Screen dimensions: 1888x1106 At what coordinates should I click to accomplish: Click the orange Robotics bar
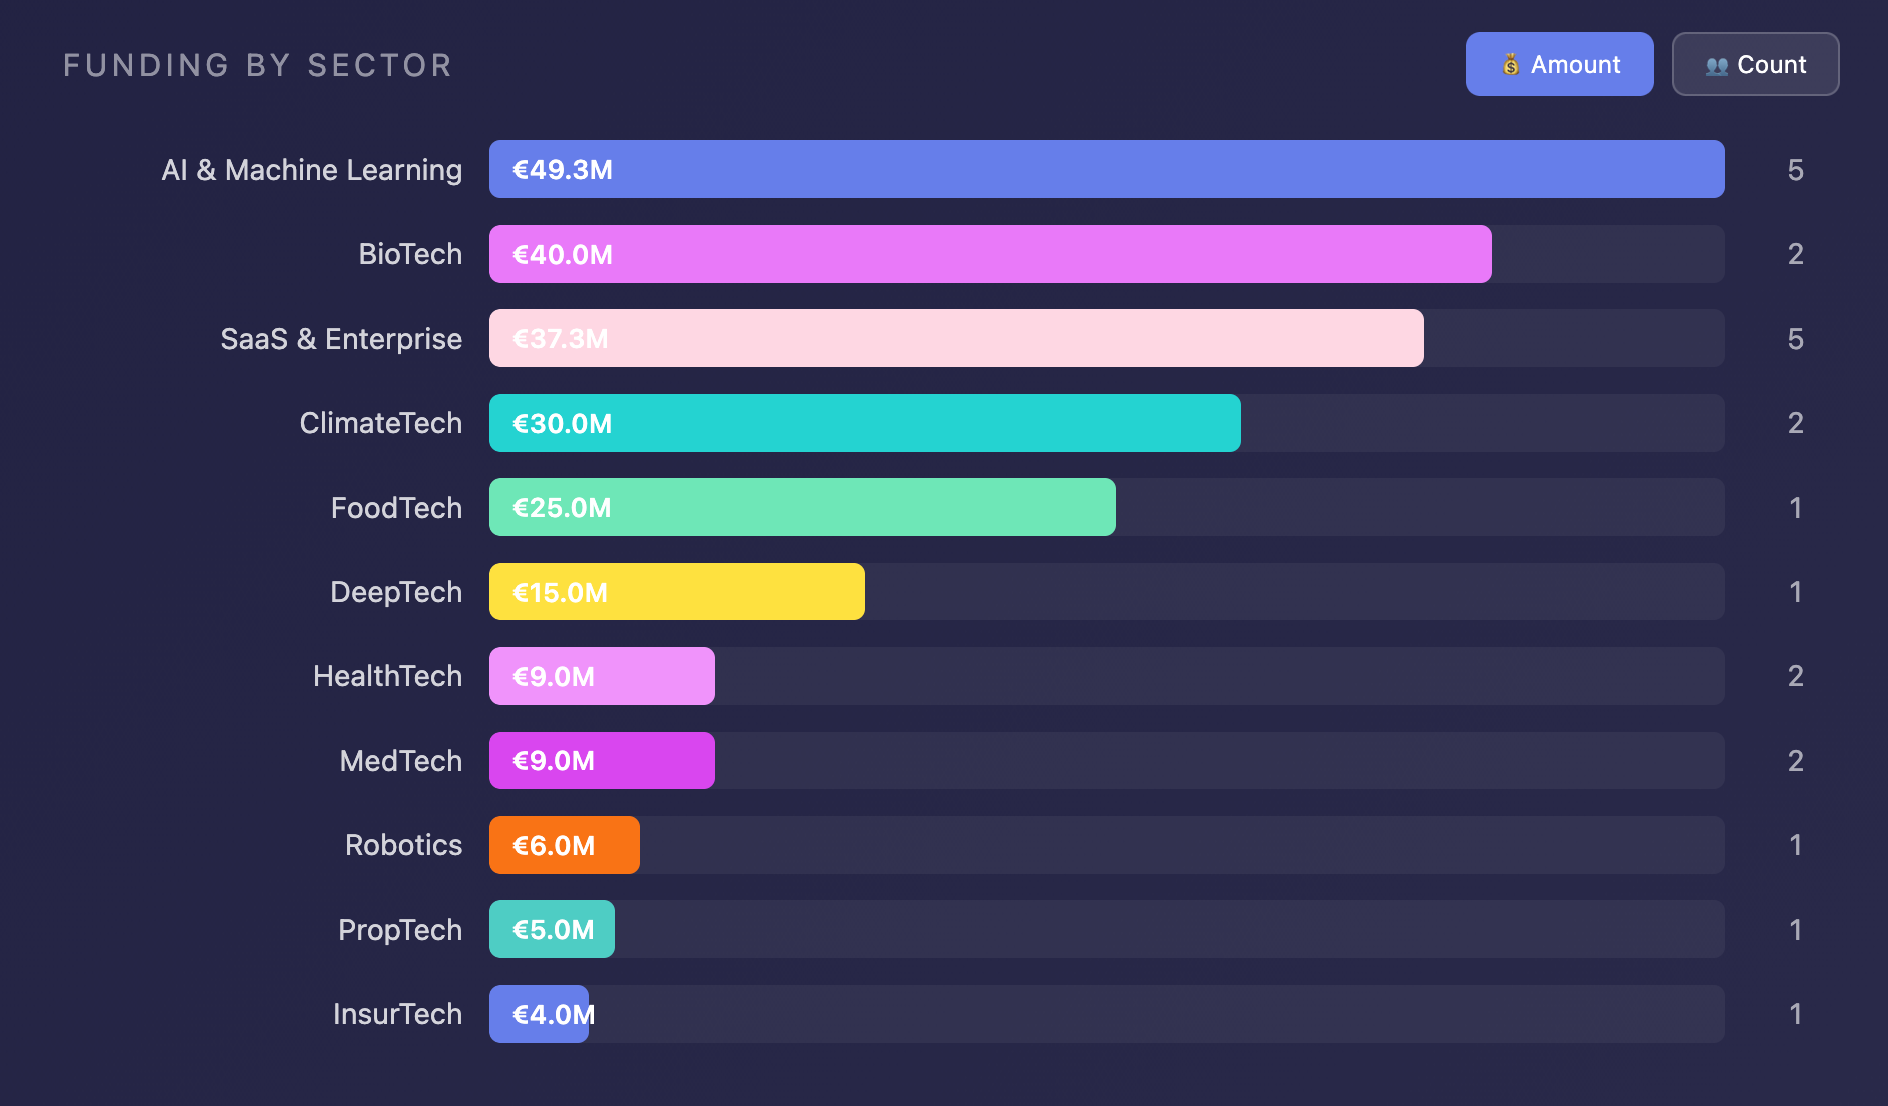point(564,845)
